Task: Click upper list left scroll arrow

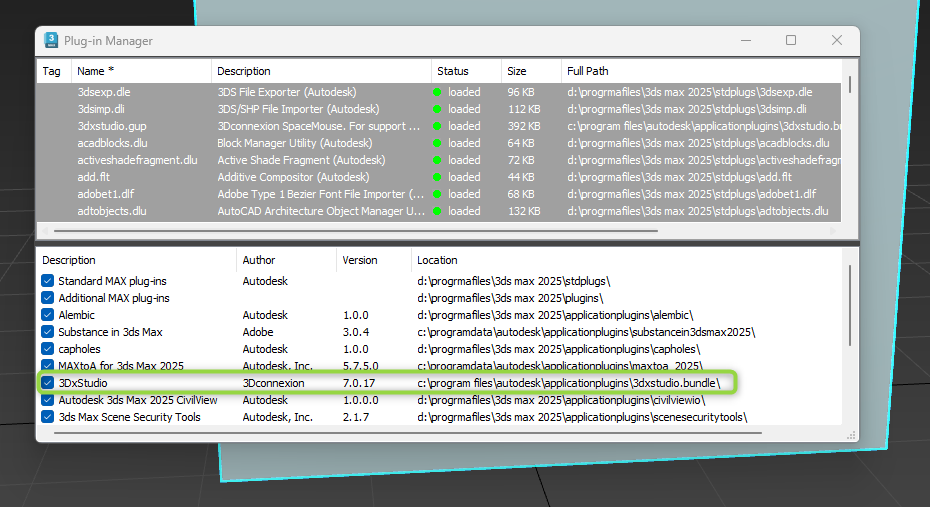Action: click(x=44, y=231)
